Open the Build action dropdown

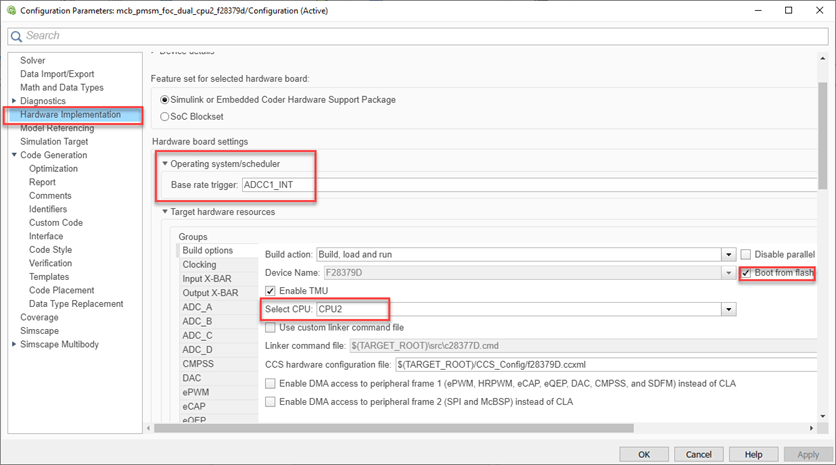tap(729, 254)
